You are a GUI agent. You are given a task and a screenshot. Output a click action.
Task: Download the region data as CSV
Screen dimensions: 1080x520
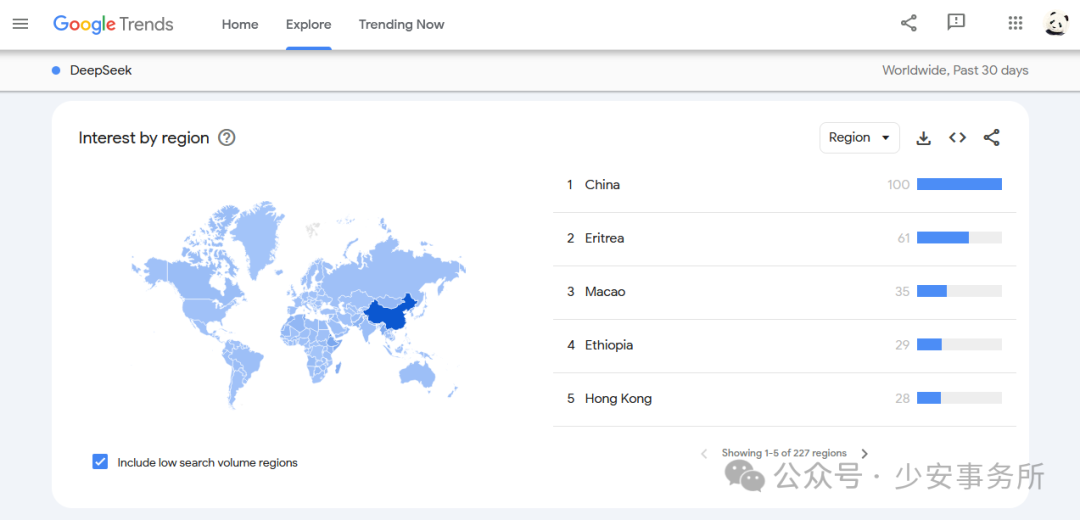(924, 138)
